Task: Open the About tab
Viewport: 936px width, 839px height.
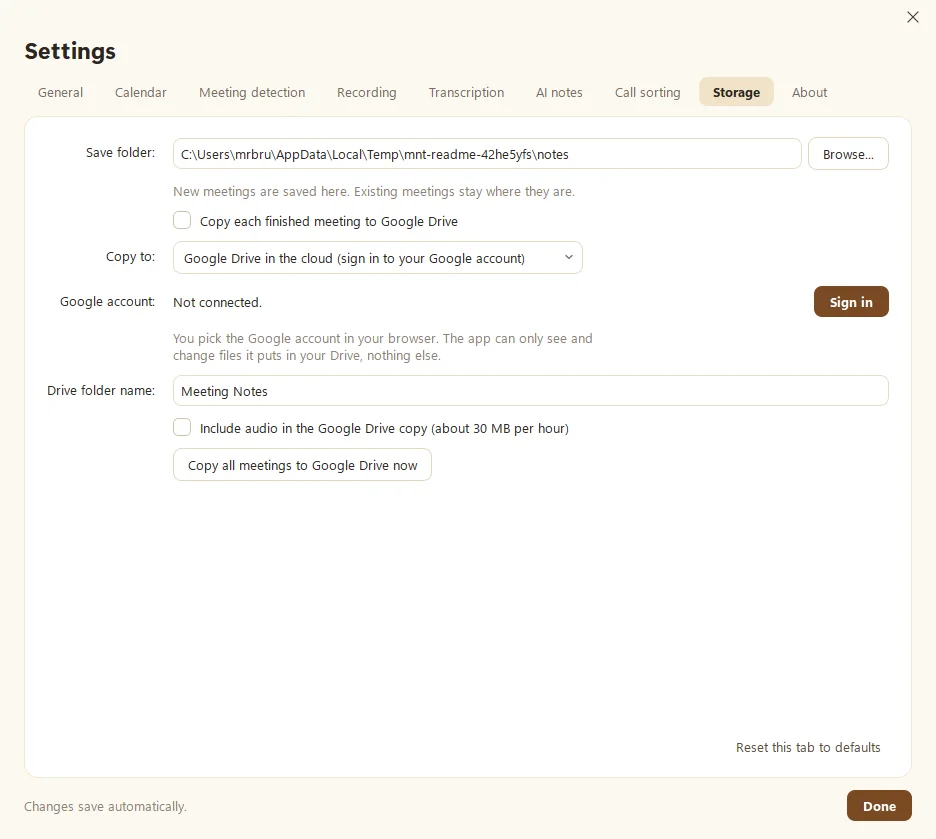Action: [x=809, y=92]
